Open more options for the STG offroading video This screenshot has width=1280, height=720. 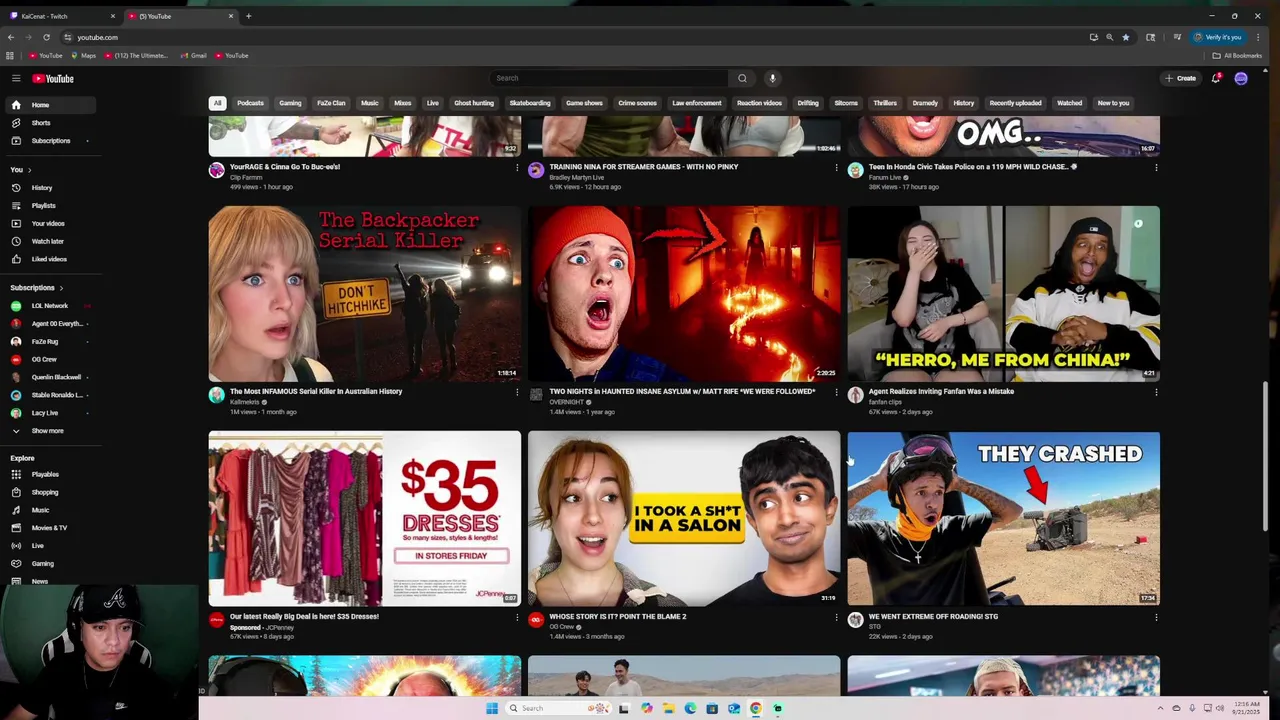click(x=1156, y=618)
